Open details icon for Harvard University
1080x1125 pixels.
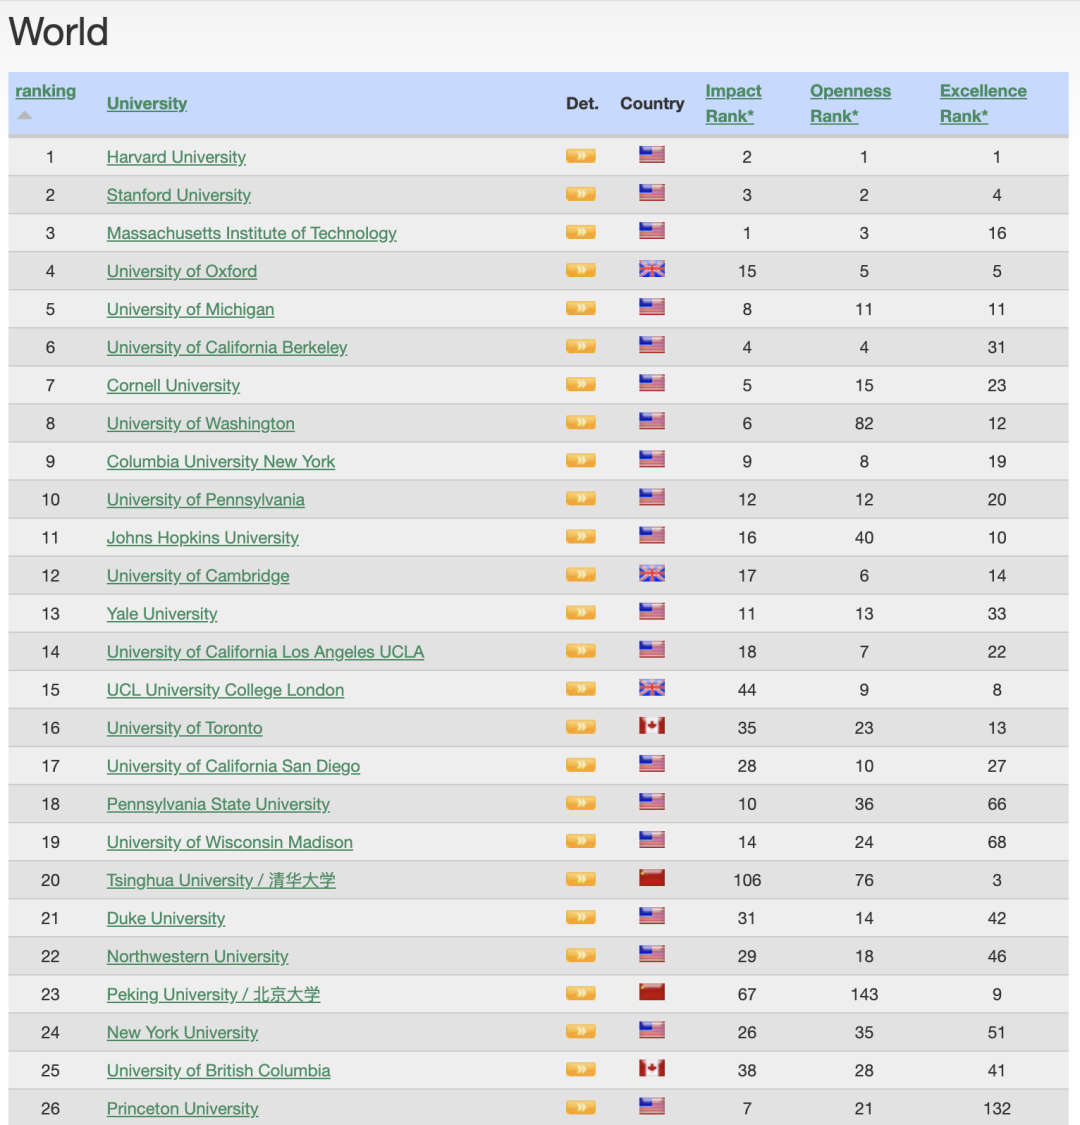(581, 156)
